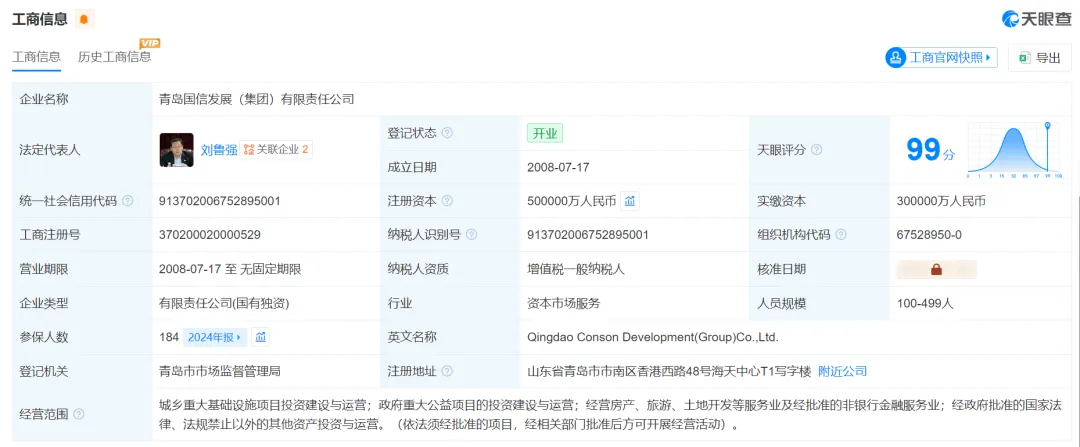Image resolution: width=1080 pixels, height=447 pixels.
Task: Click the 导出 export button
Action: click(x=1040, y=58)
